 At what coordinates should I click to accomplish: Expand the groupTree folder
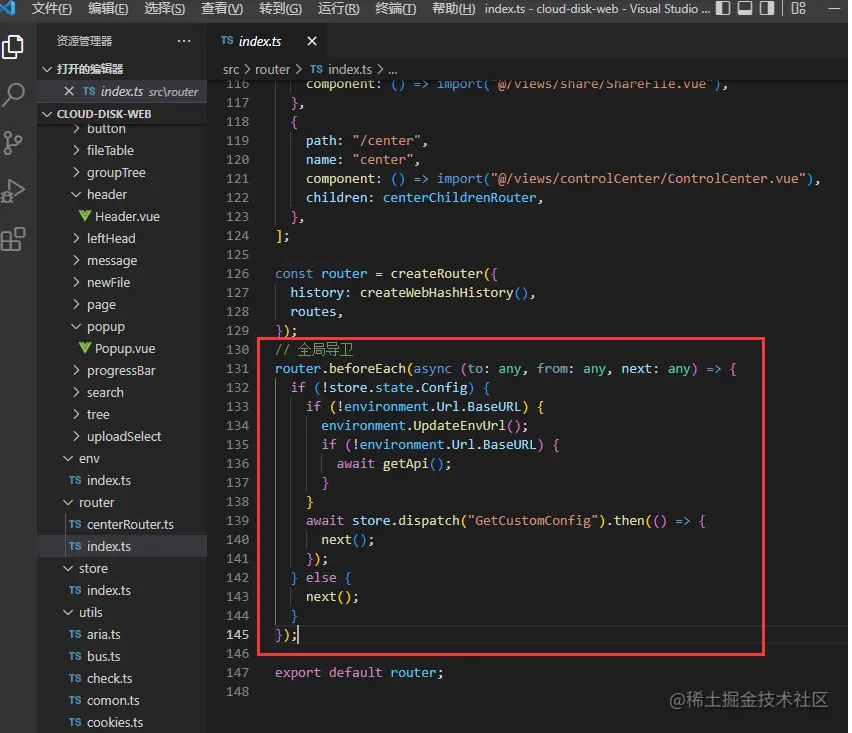tap(122, 173)
